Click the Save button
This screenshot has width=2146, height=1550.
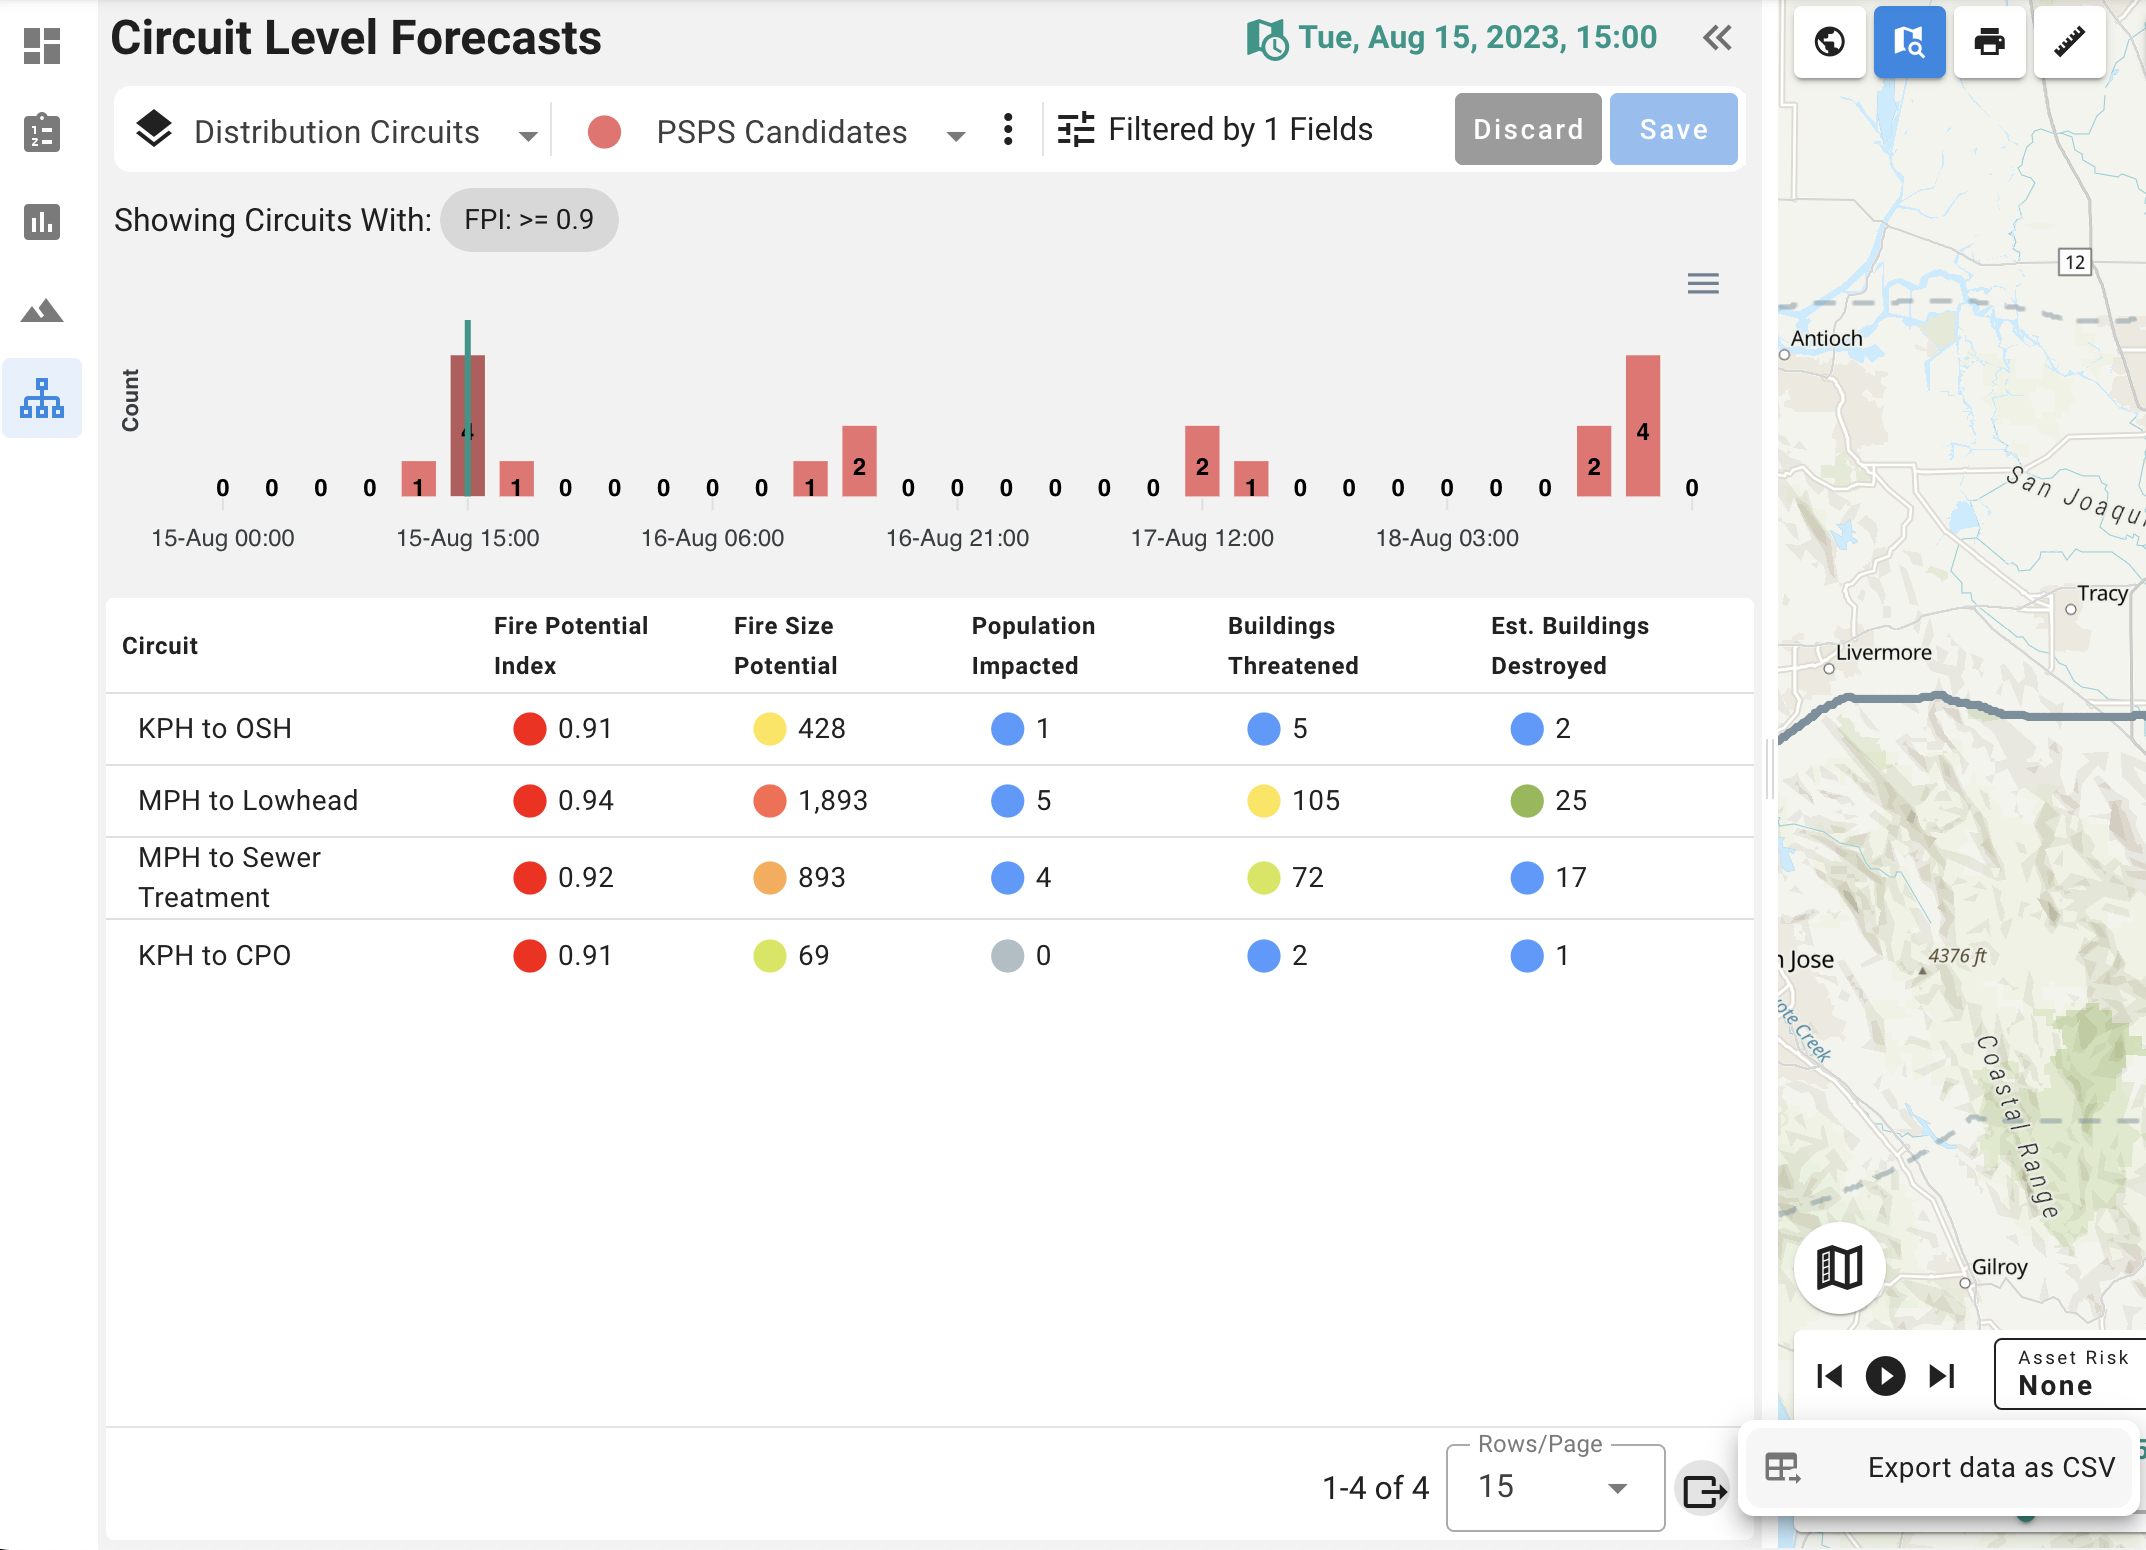[1673, 130]
